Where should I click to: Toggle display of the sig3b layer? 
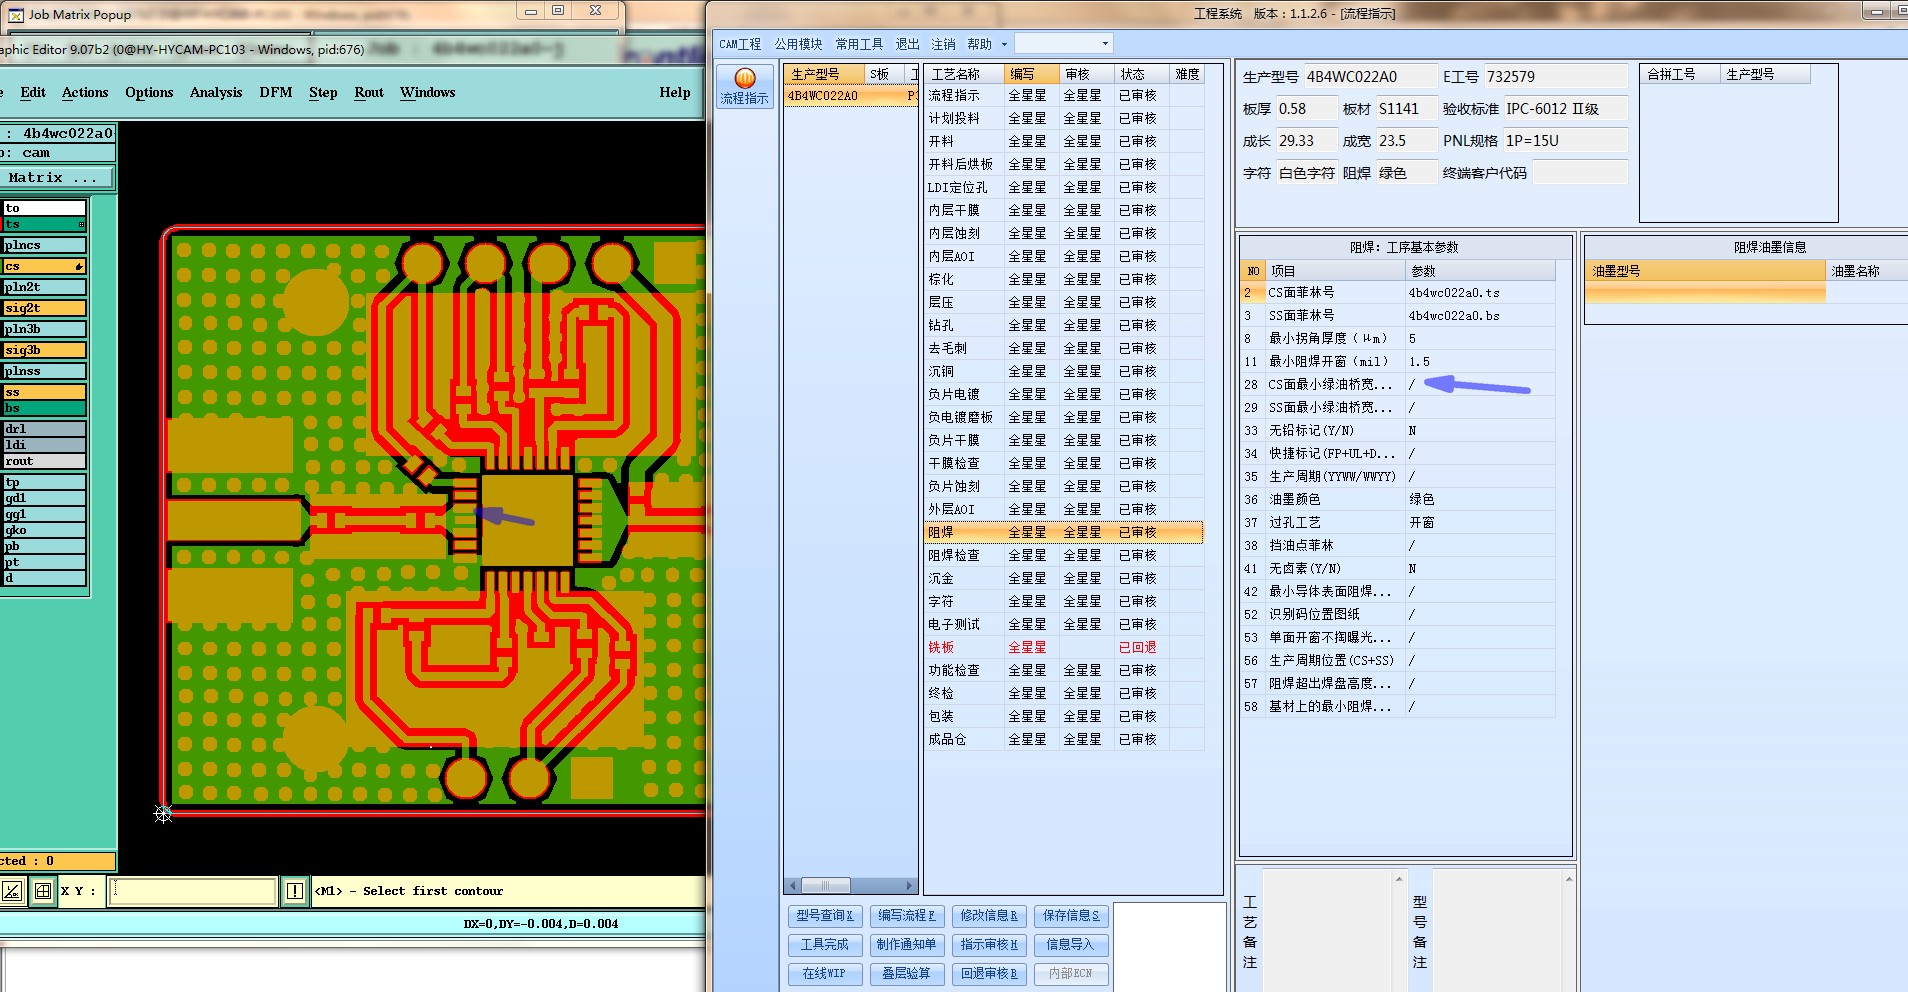[x=44, y=350]
